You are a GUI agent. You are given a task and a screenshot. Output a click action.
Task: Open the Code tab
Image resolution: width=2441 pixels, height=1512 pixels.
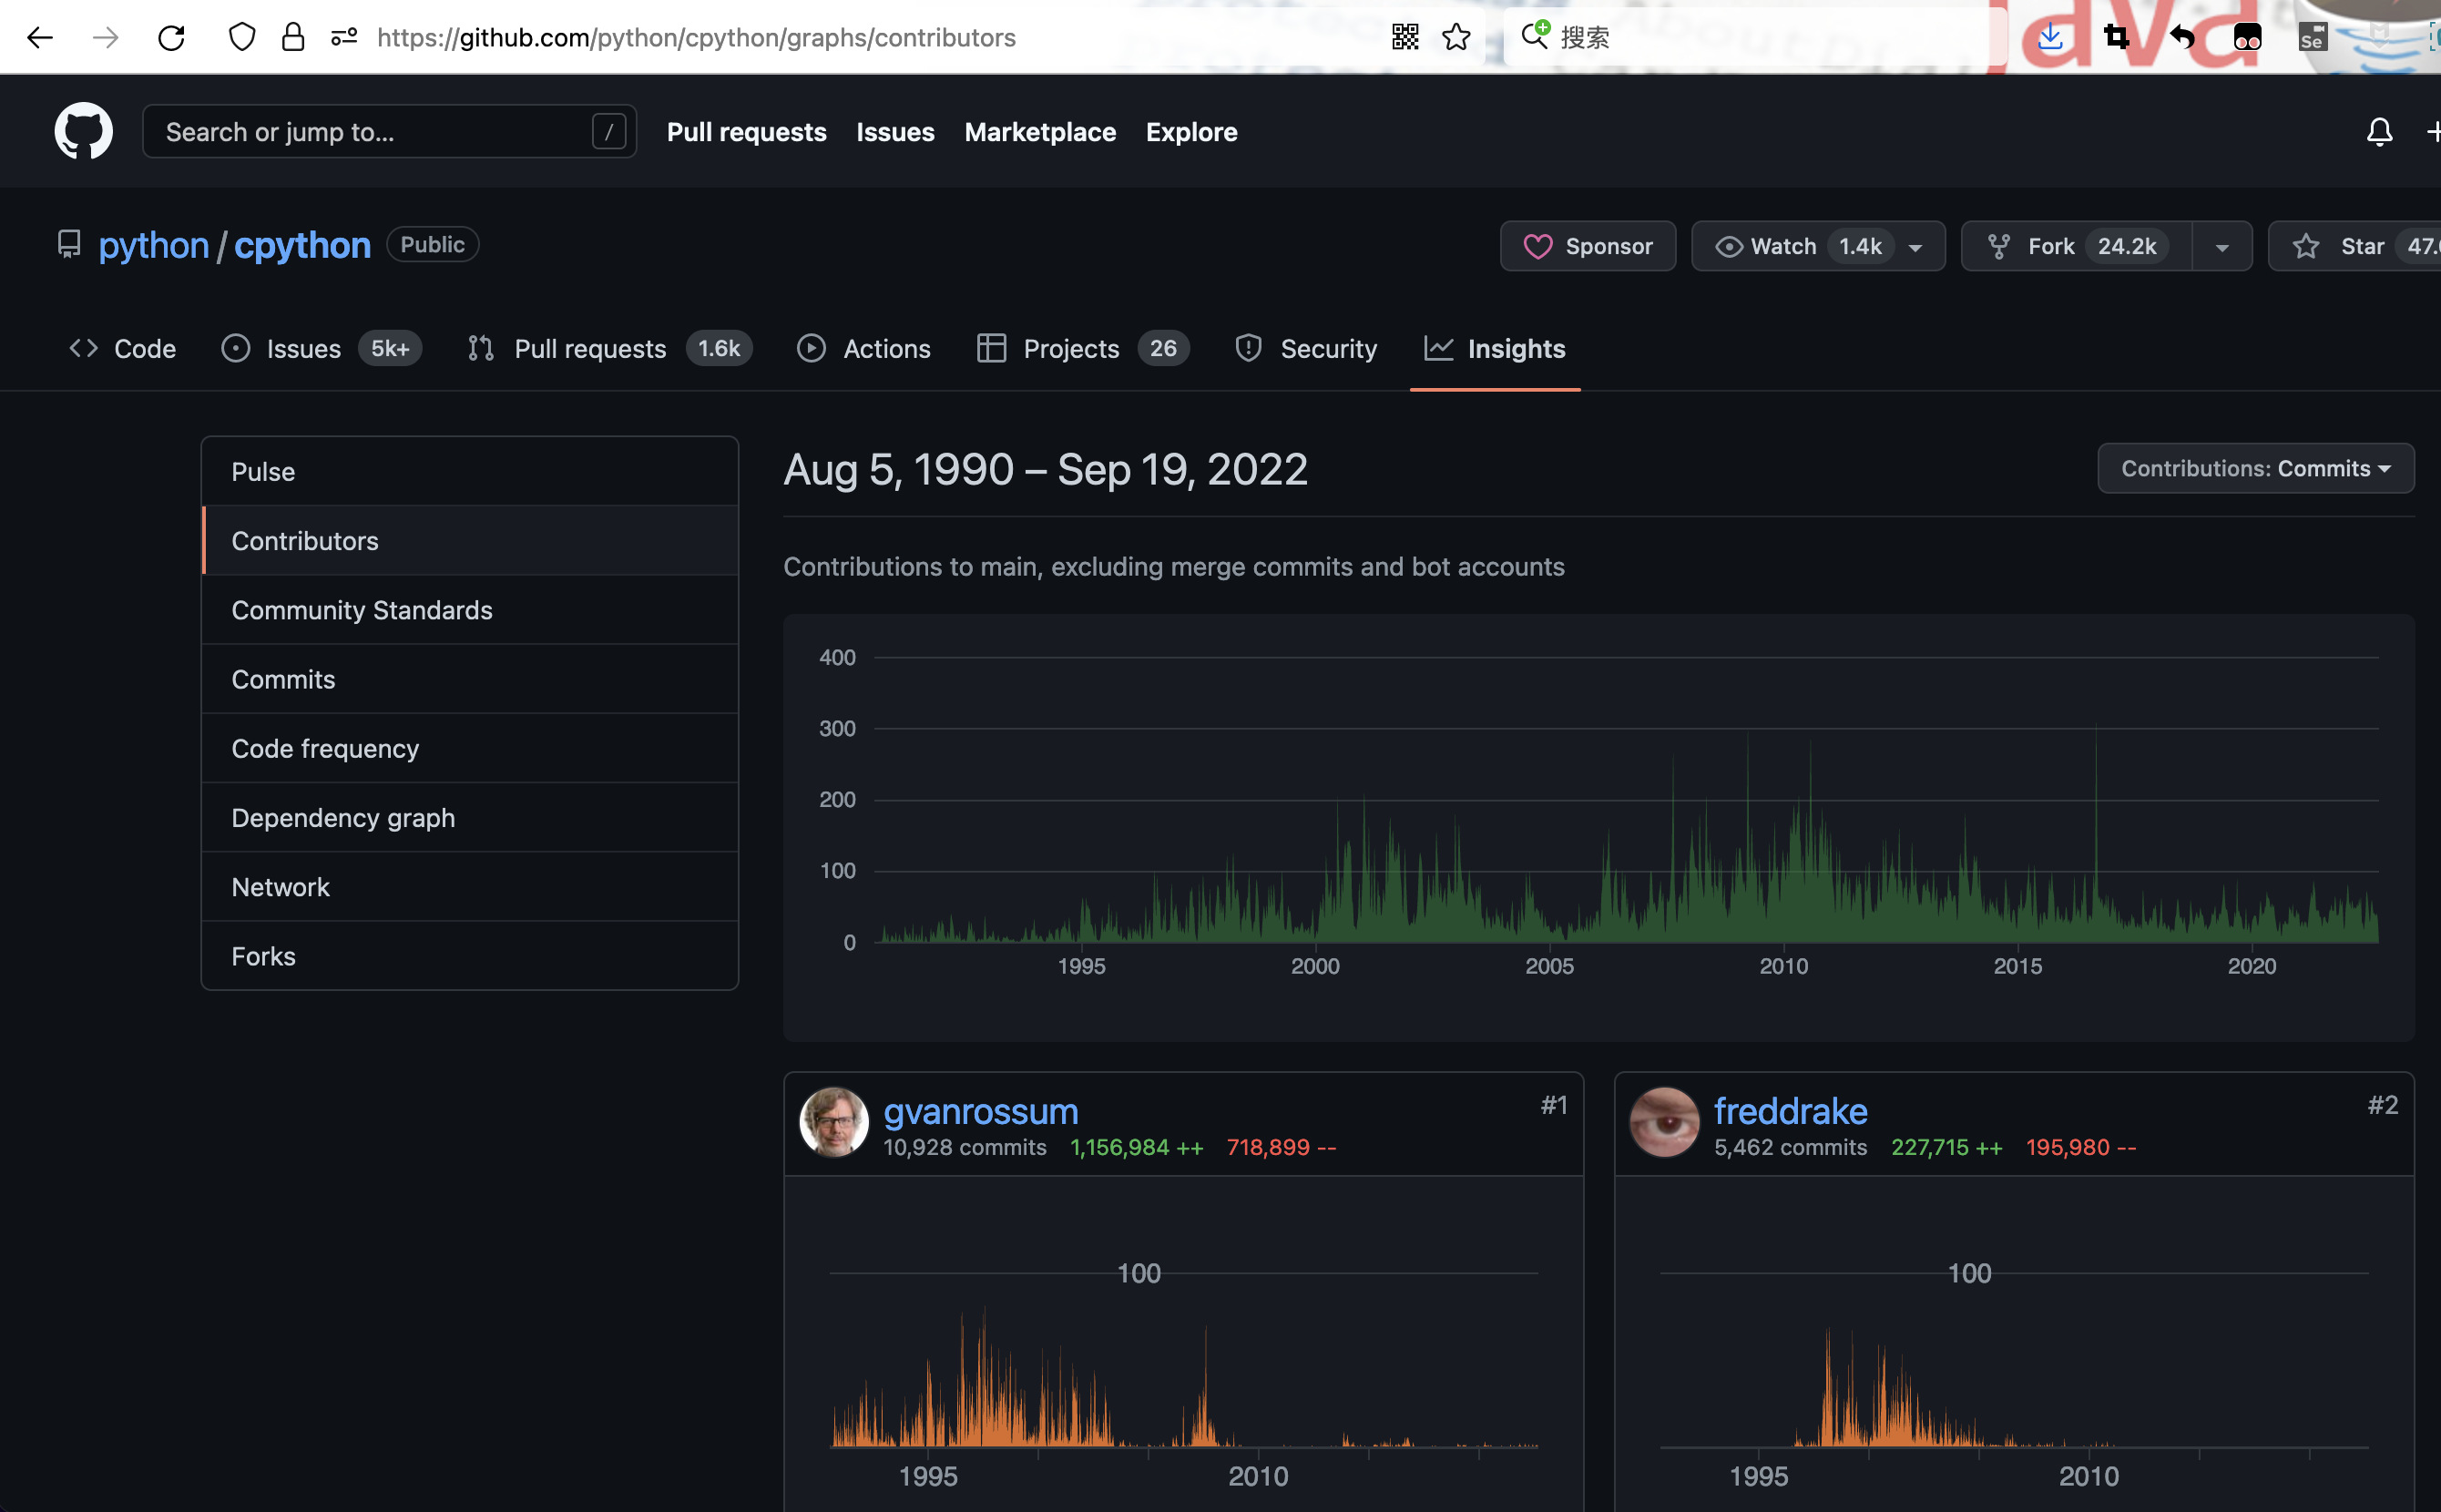pos(122,348)
